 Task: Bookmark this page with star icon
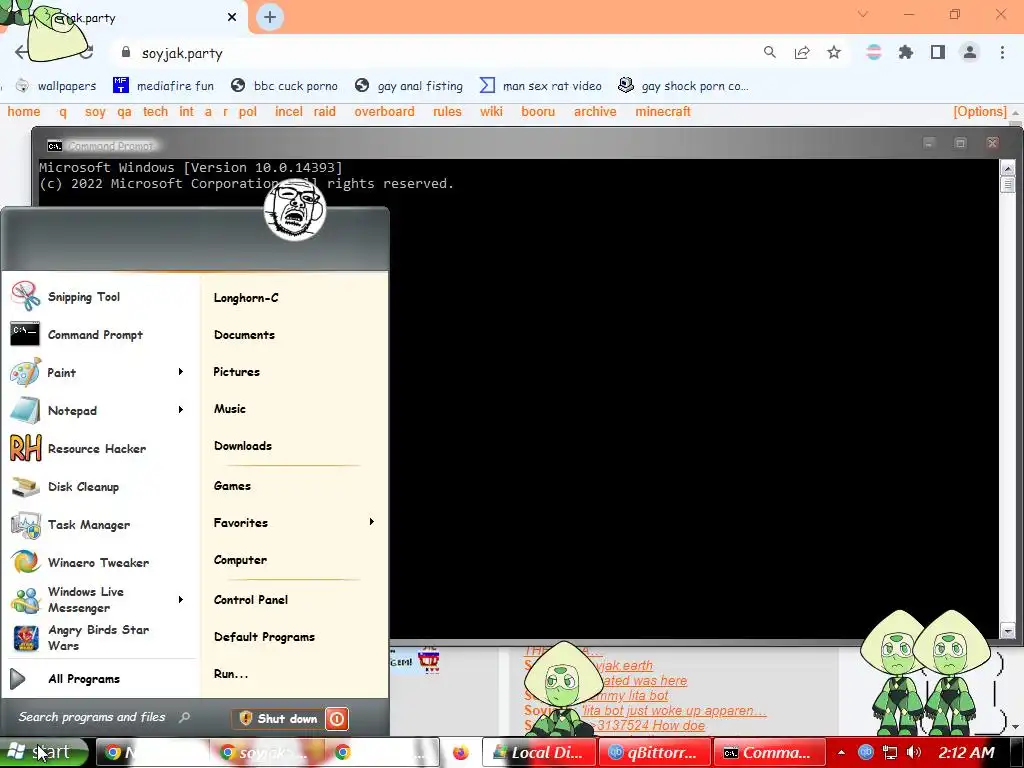click(834, 52)
